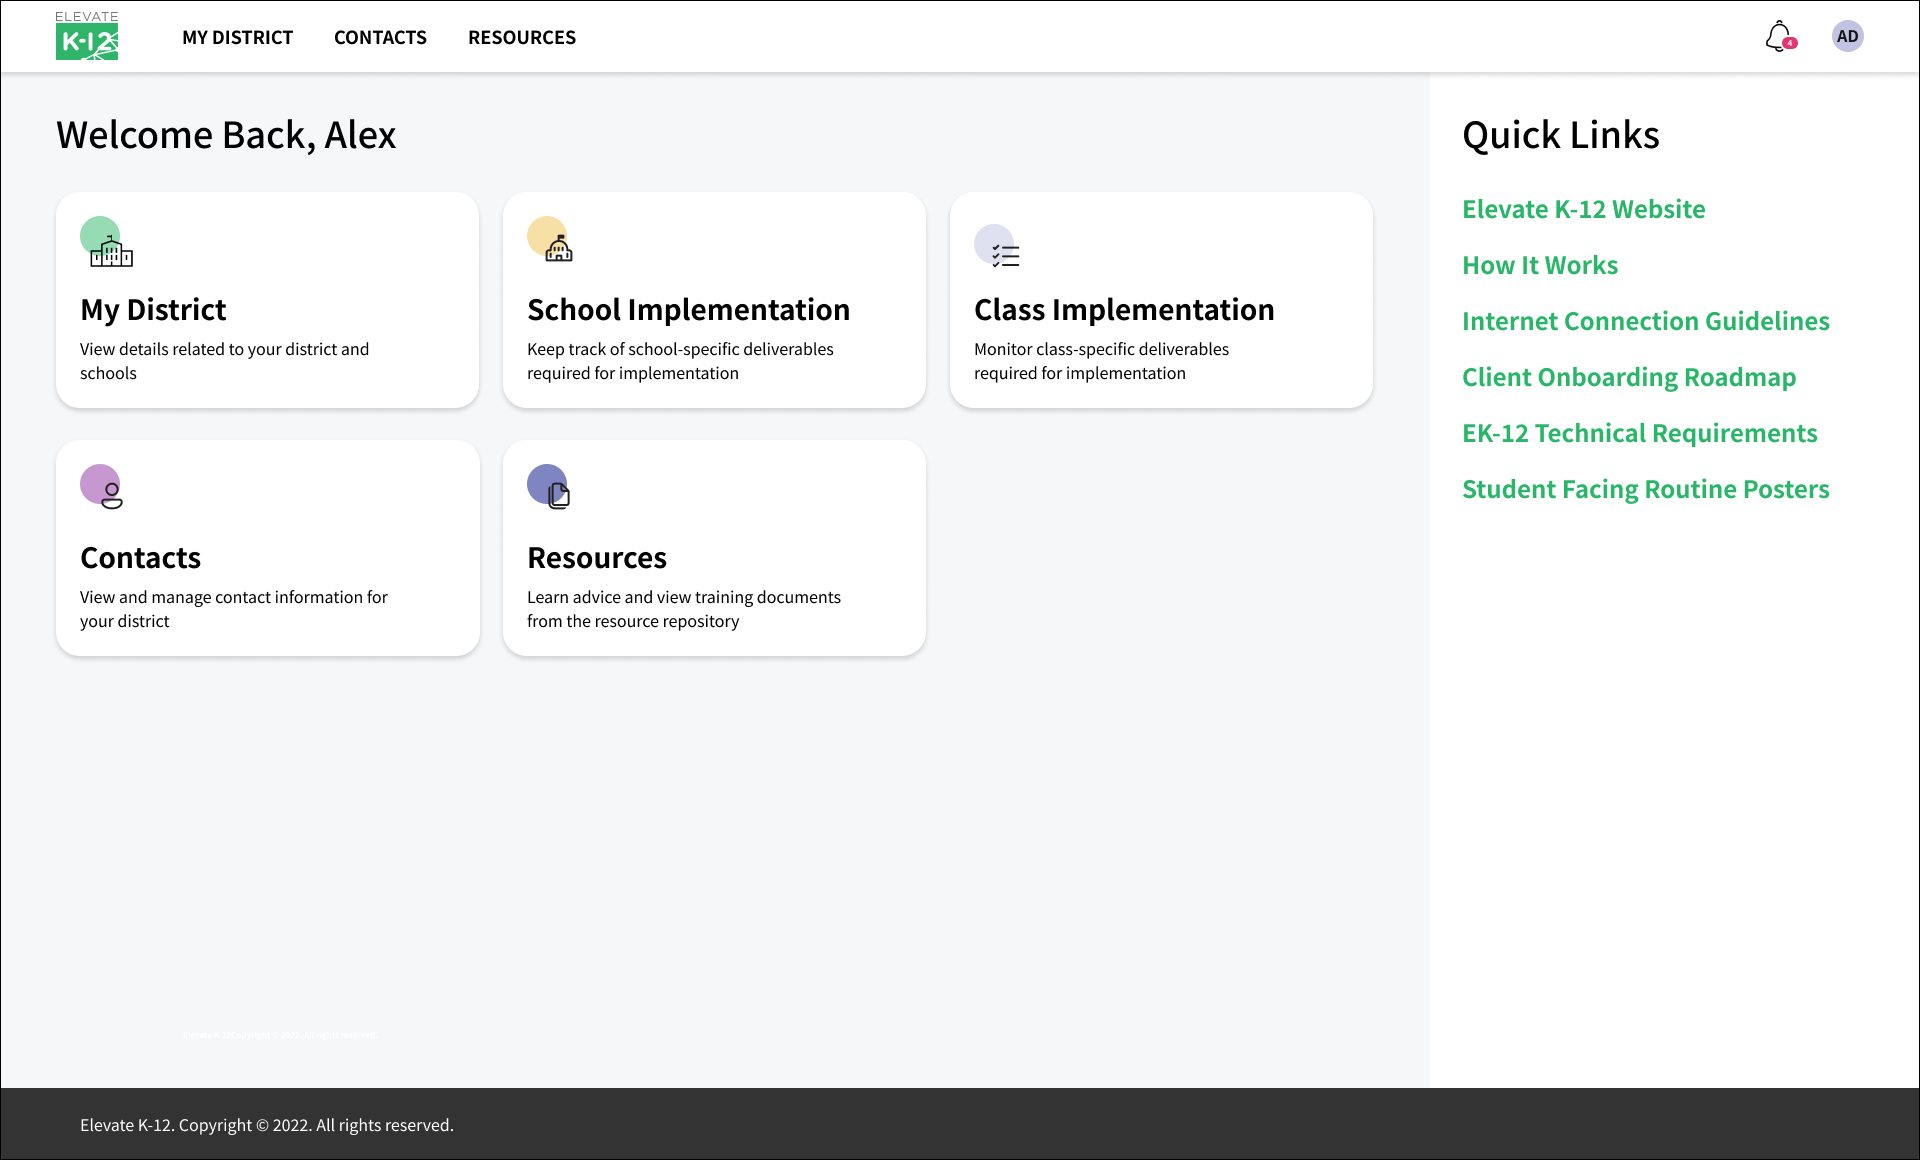Go to CONTACTS in top navigation
This screenshot has width=1920, height=1160.
[380, 38]
